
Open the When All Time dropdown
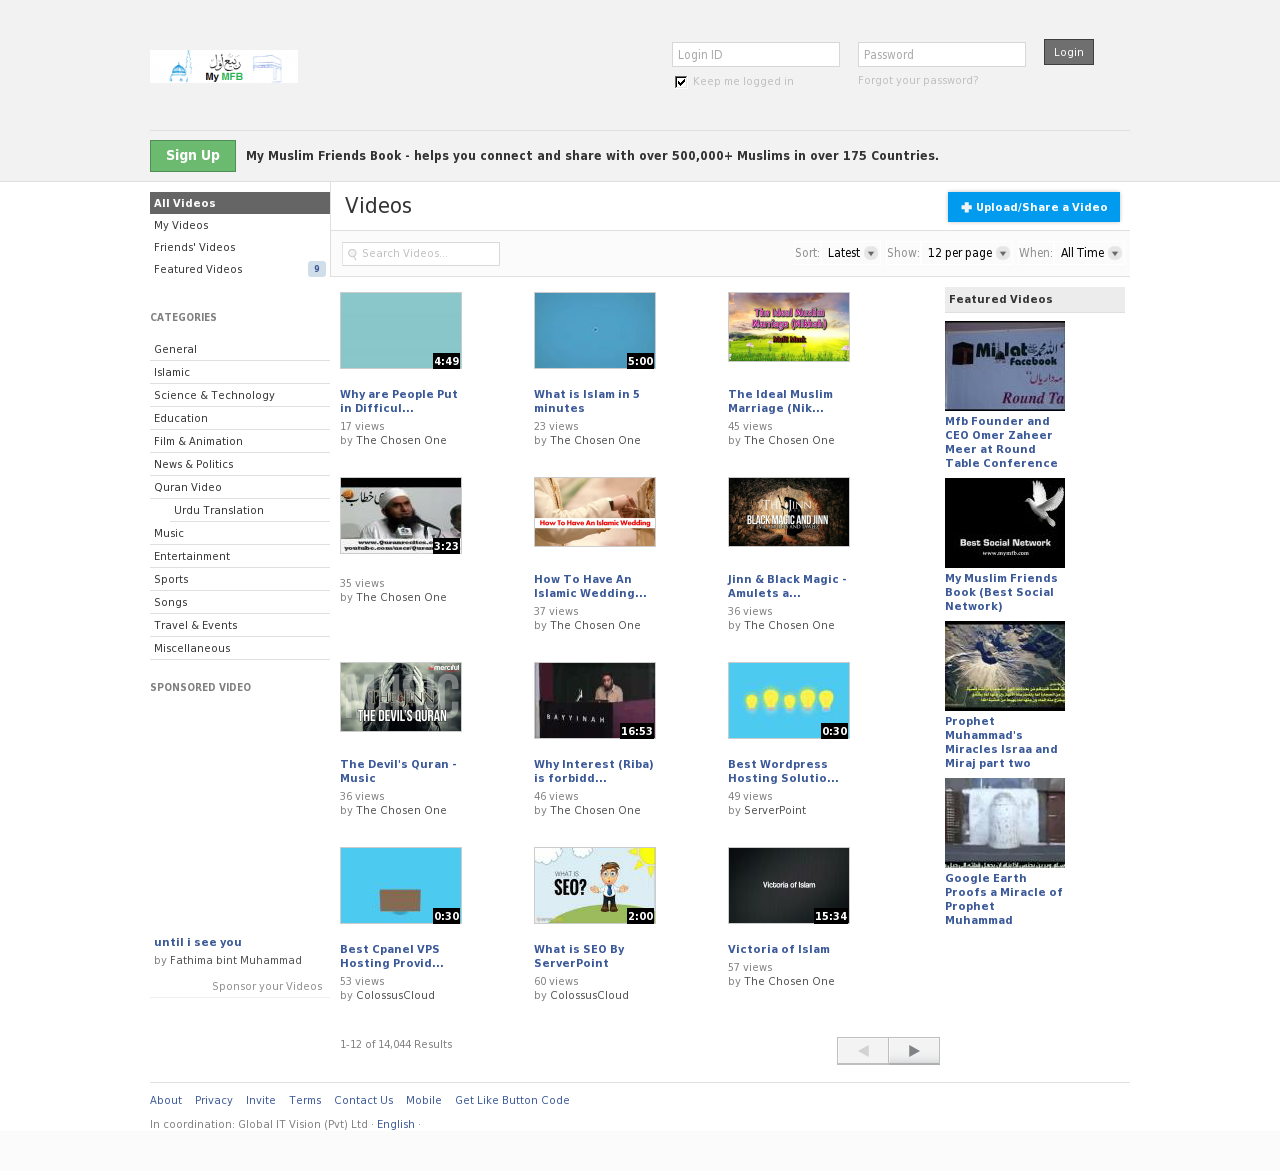(1091, 253)
